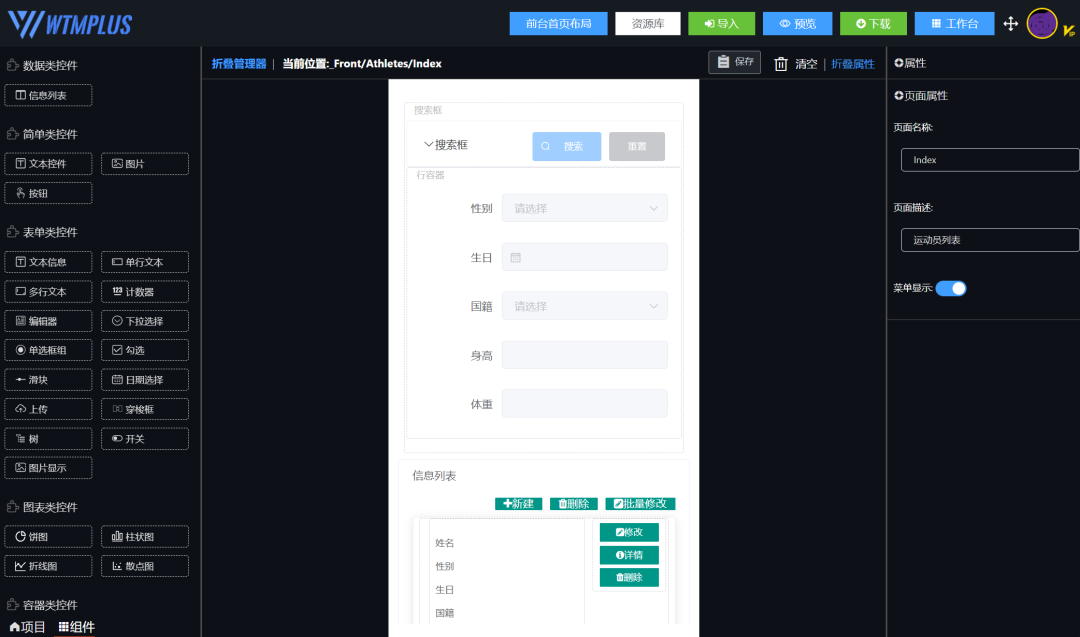The height and width of the screenshot is (637, 1080).
Task: Select the 日期选择 date picker widget
Action: click(x=144, y=379)
